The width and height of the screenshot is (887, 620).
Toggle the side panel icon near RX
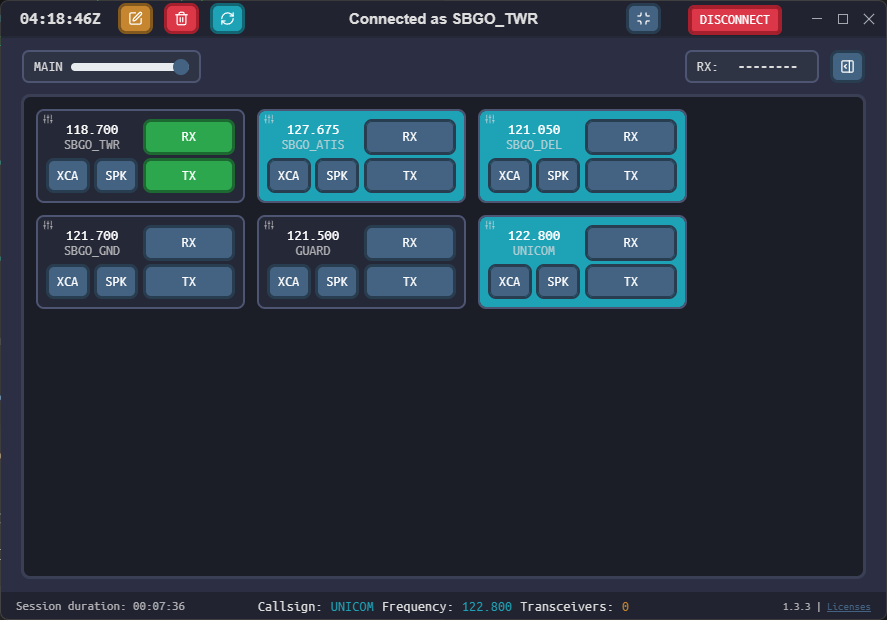tap(847, 67)
